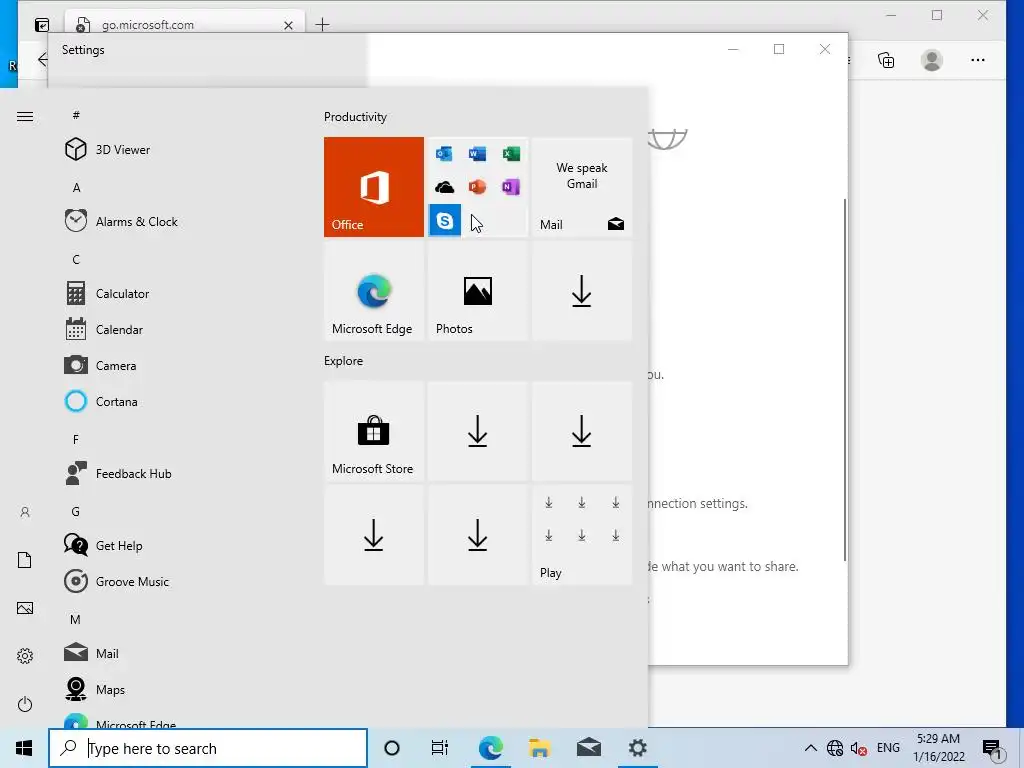Viewport: 1024px width, 768px height.
Task: Click the Explore group title
Action: 344,360
